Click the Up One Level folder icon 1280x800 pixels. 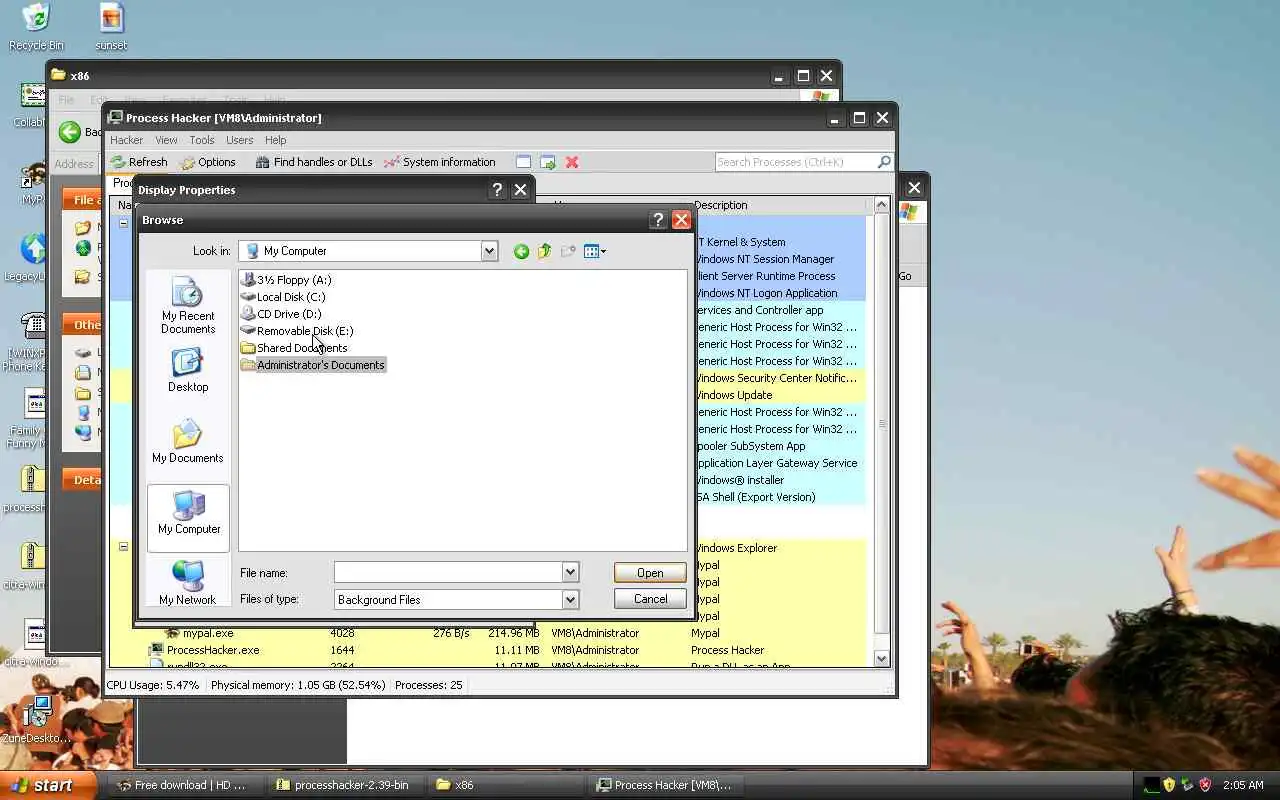coord(544,251)
